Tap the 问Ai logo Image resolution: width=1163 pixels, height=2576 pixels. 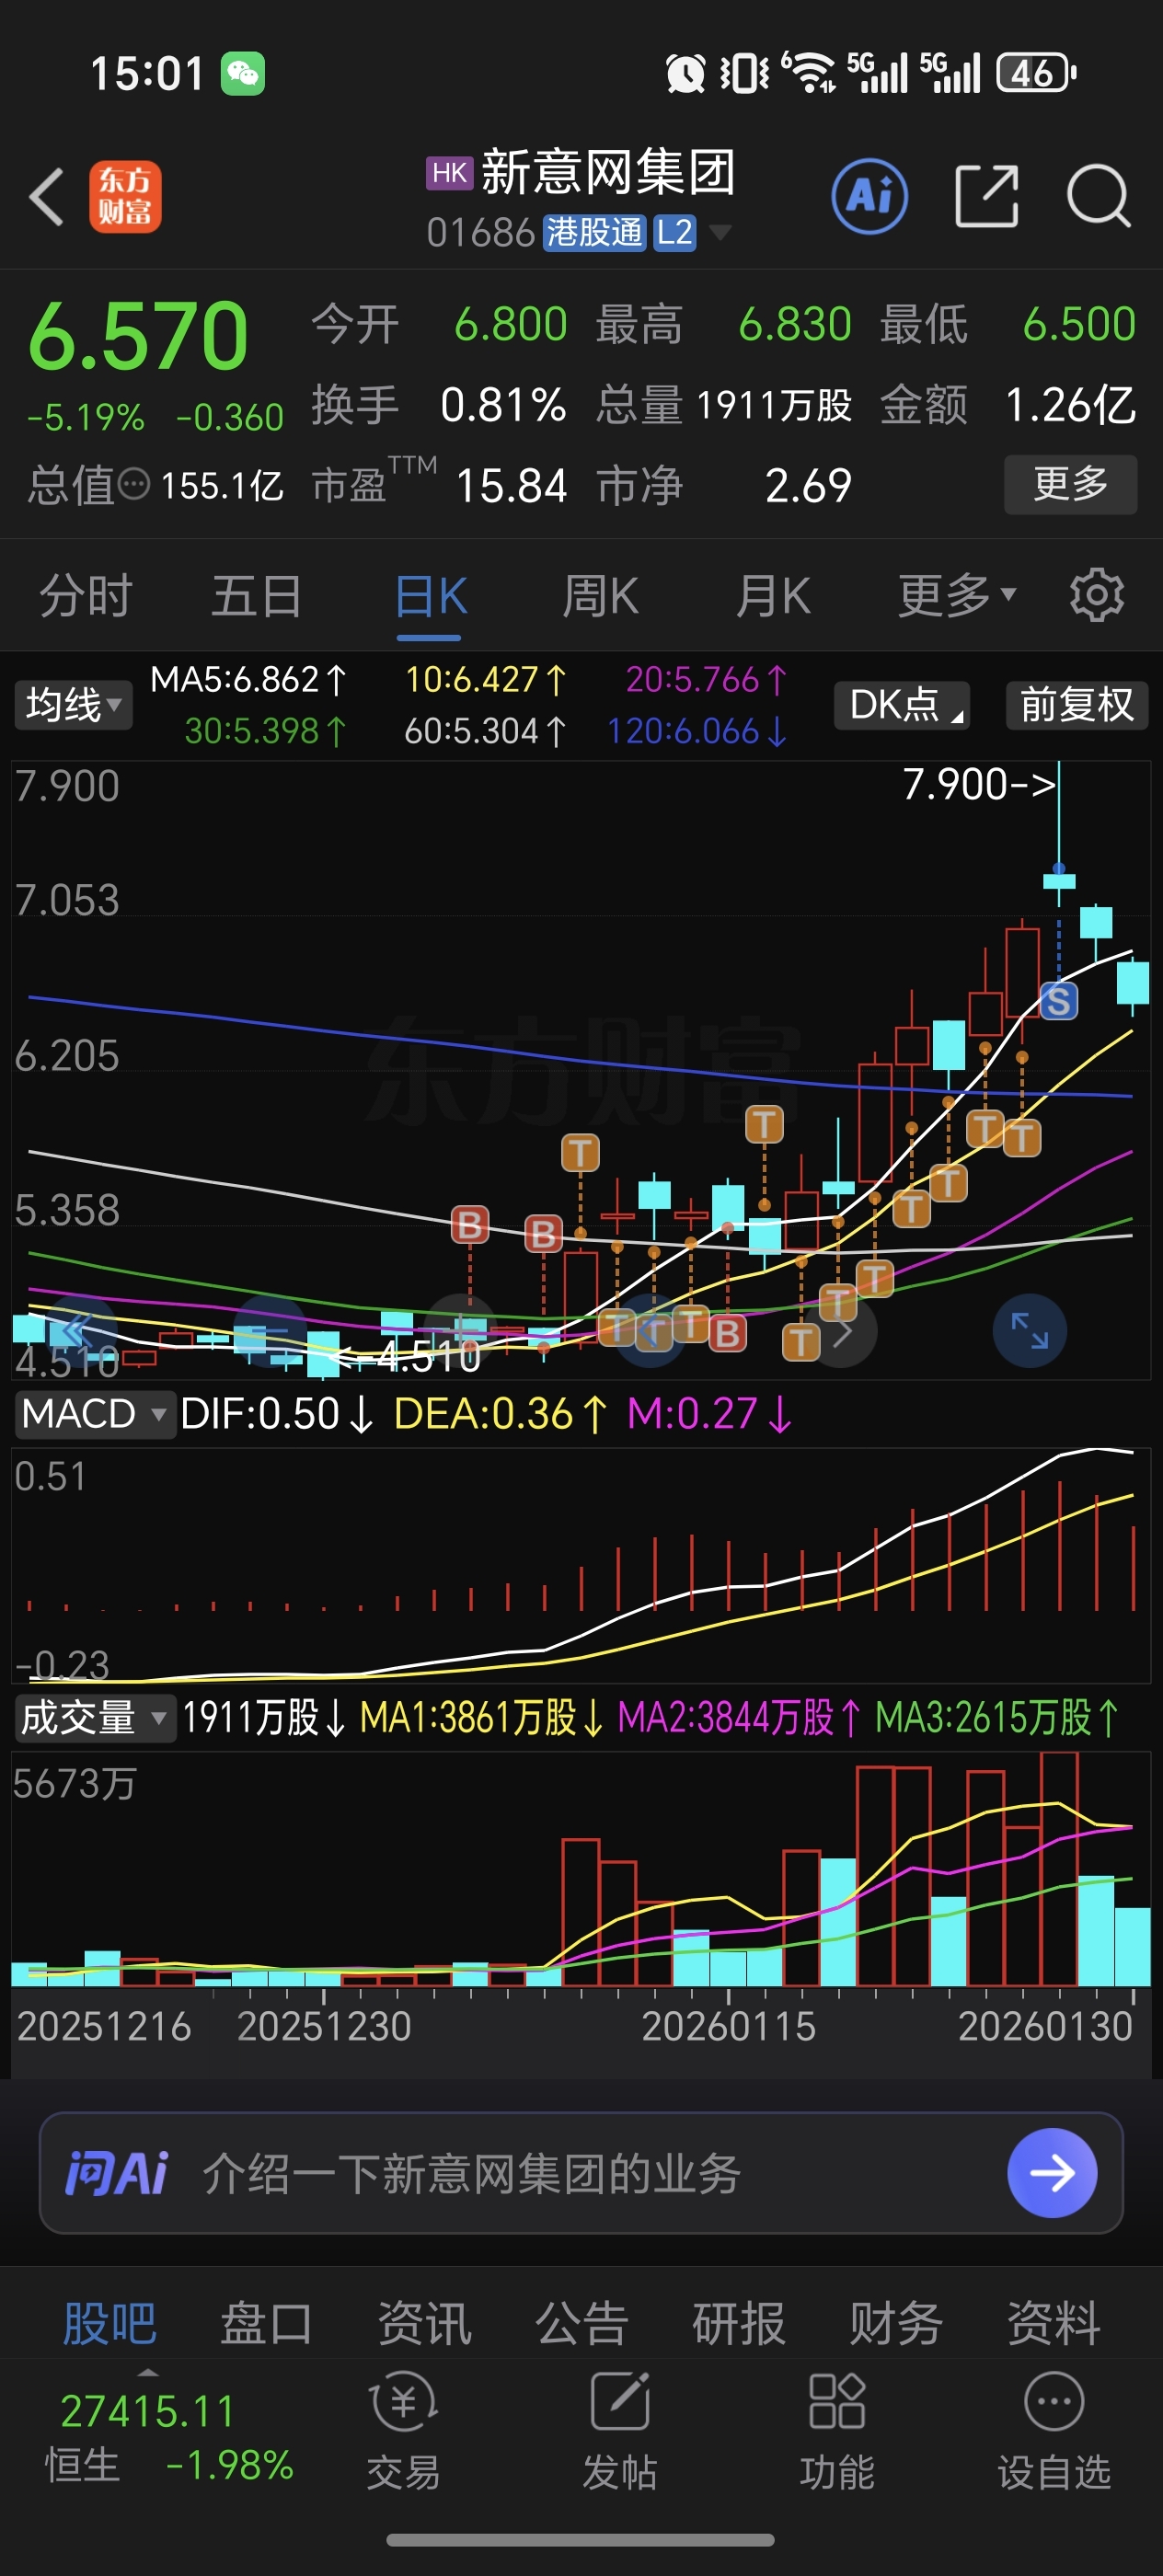pyautogui.click(x=117, y=2174)
